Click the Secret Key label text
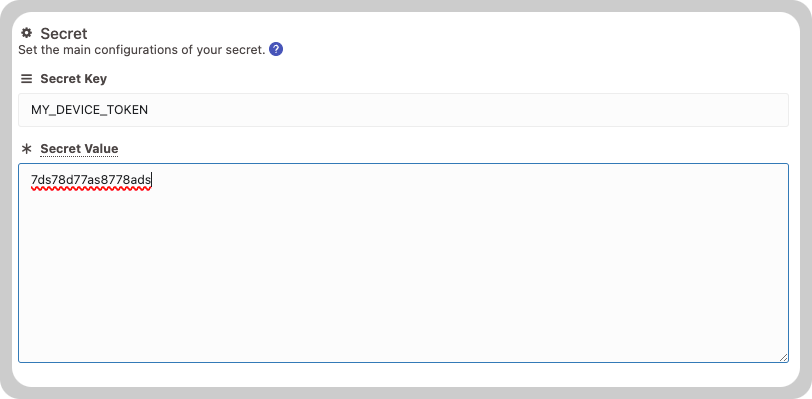This screenshot has width=812, height=399. point(74,79)
